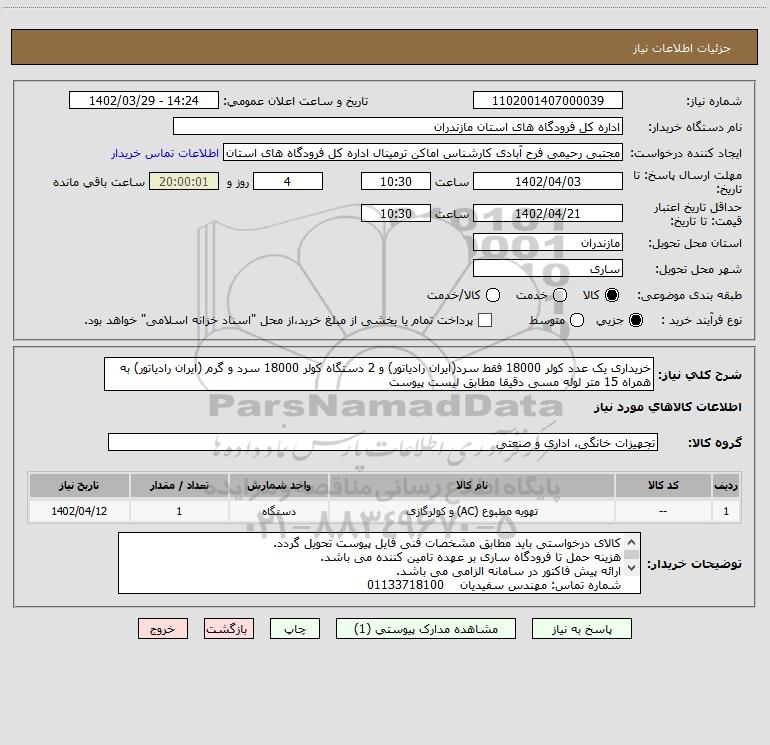Click product group field تجهیزات خانگی، اداری و صنعتی

(383, 442)
